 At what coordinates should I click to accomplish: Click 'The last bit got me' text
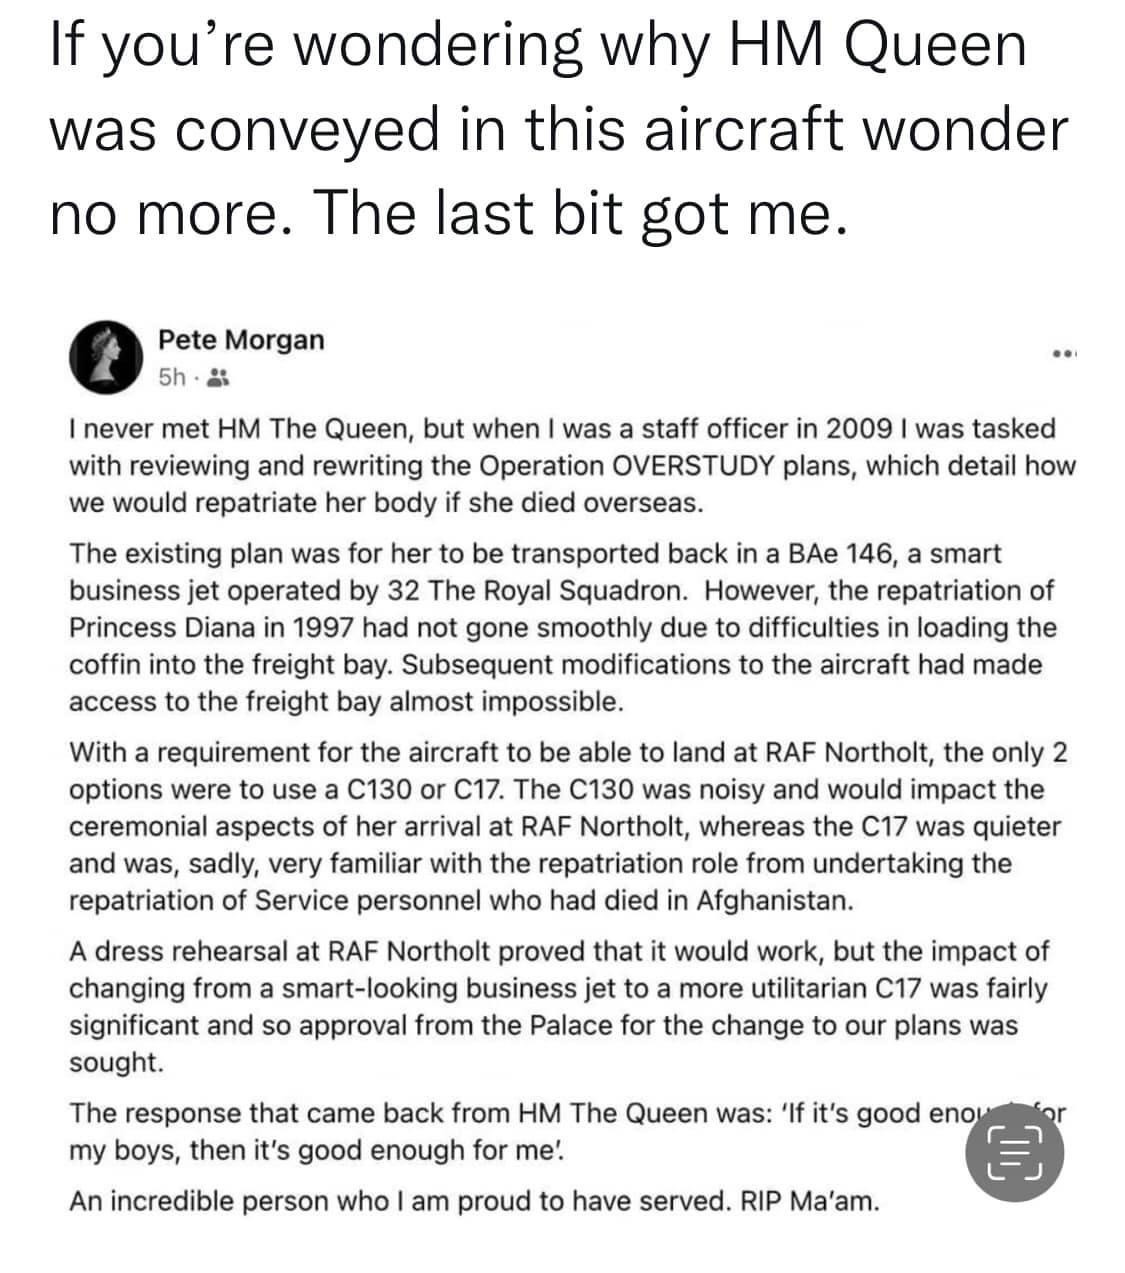point(580,209)
